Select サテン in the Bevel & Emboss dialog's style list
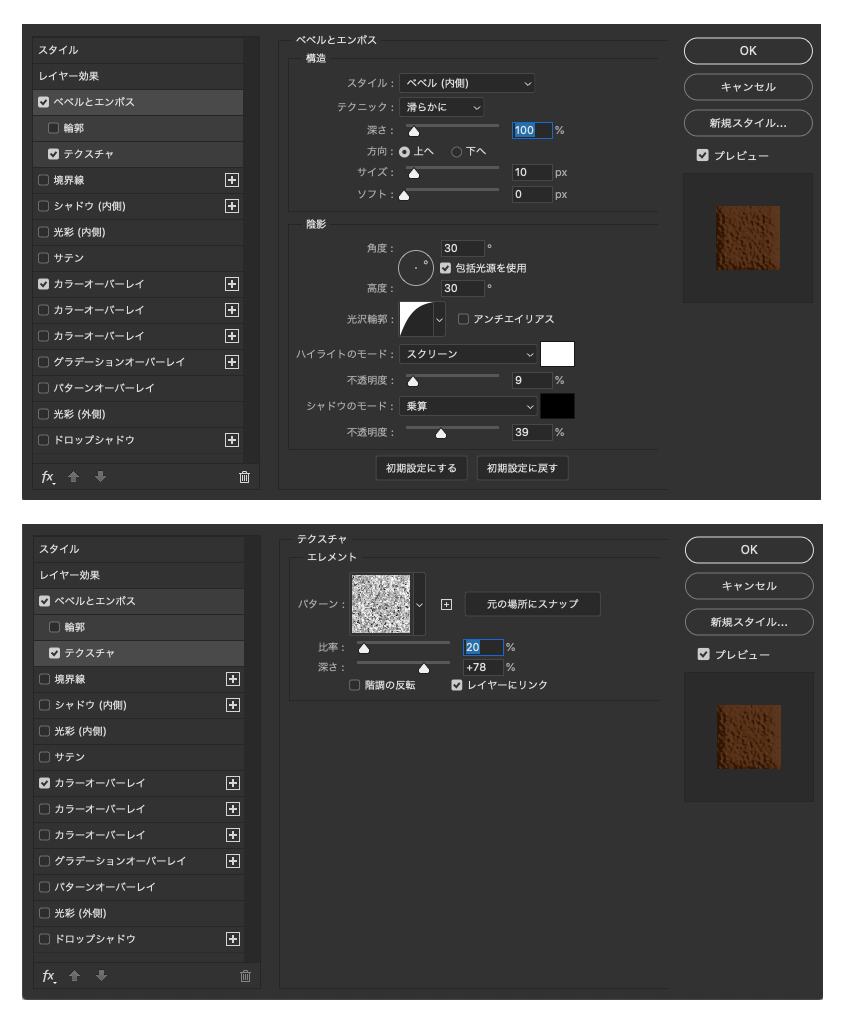 click(x=68, y=258)
